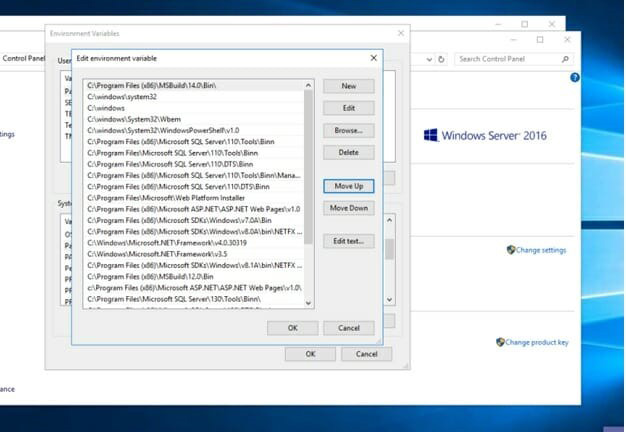Click the shield icon next to Change settings
The image size is (626, 432).
pos(511,250)
